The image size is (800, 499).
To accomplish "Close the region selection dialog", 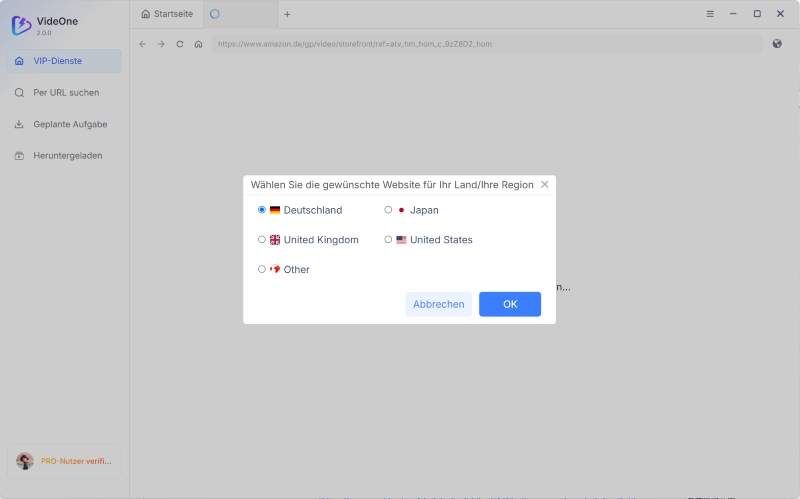I will click(x=544, y=185).
